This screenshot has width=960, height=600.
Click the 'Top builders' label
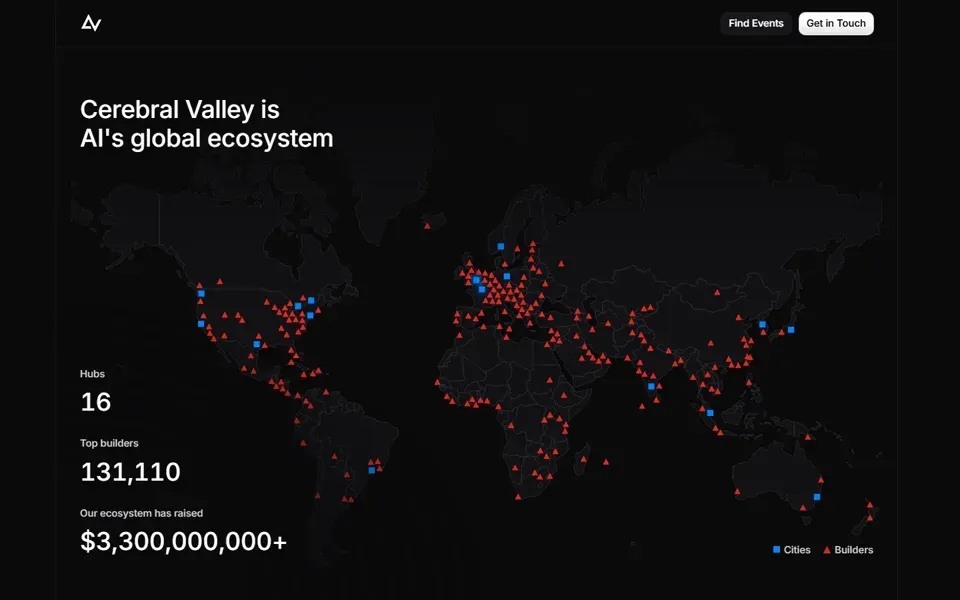(x=109, y=443)
